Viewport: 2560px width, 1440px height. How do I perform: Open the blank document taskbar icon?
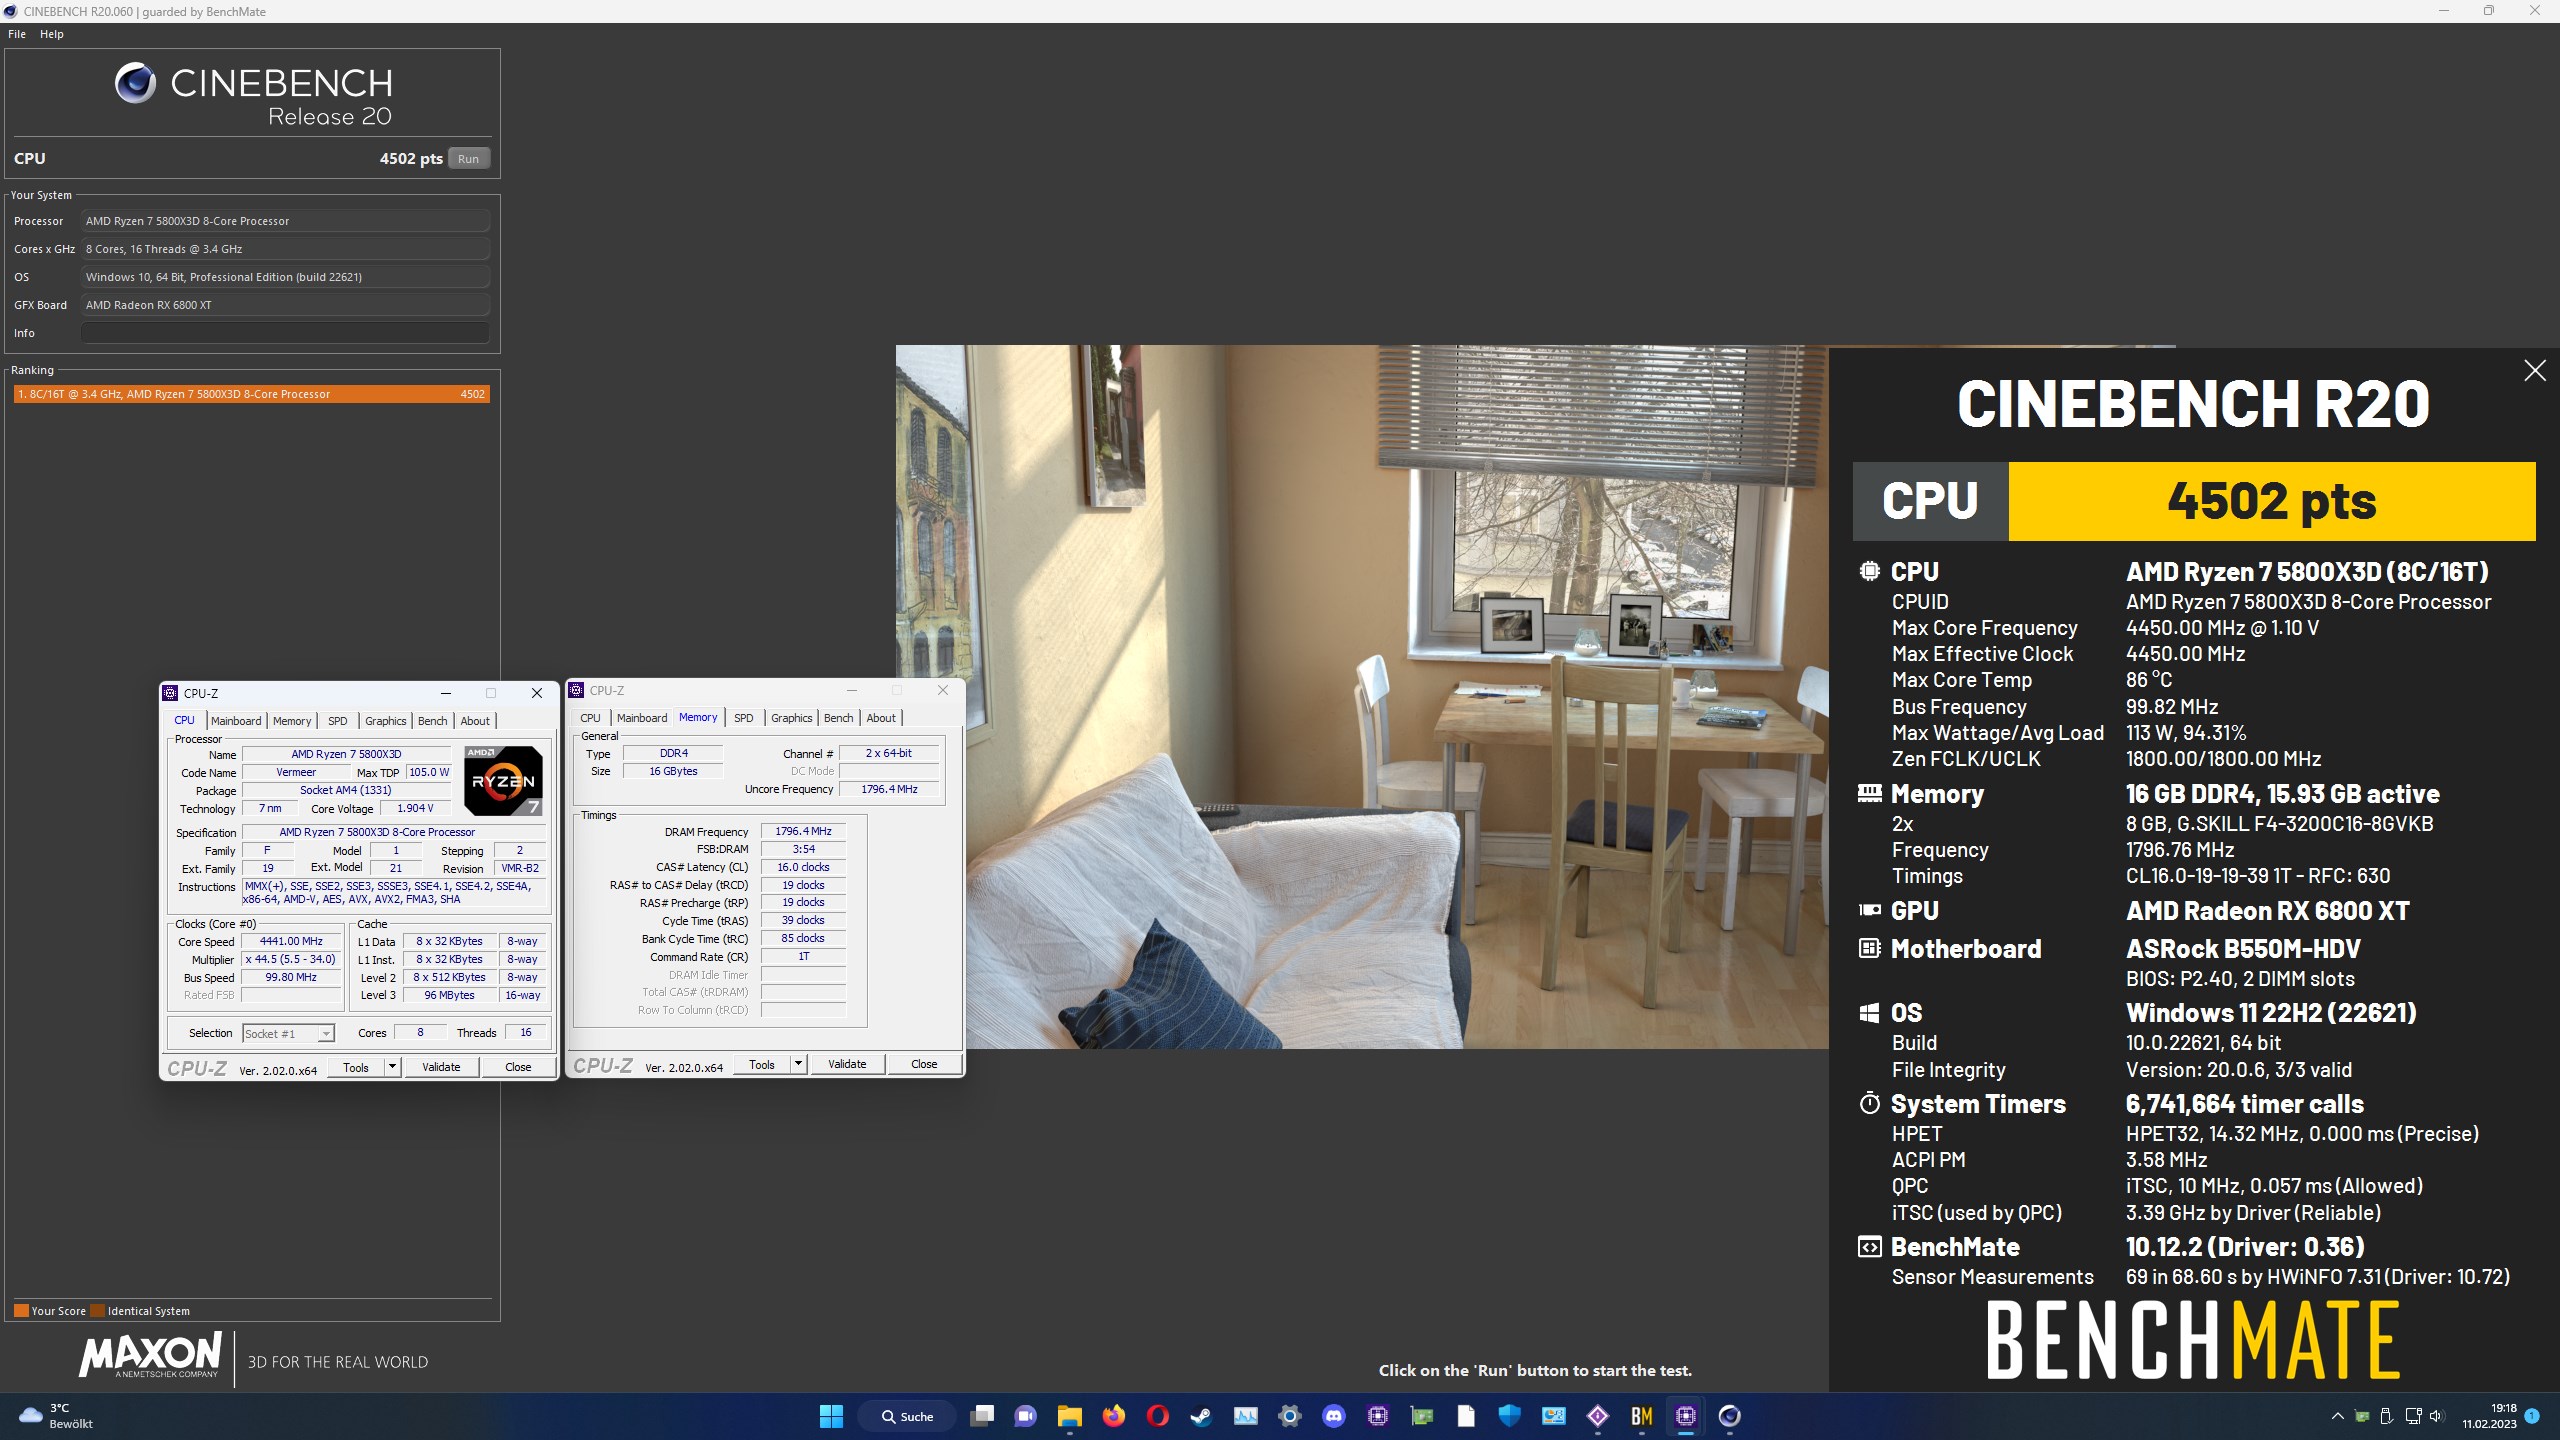pos(1466,1416)
